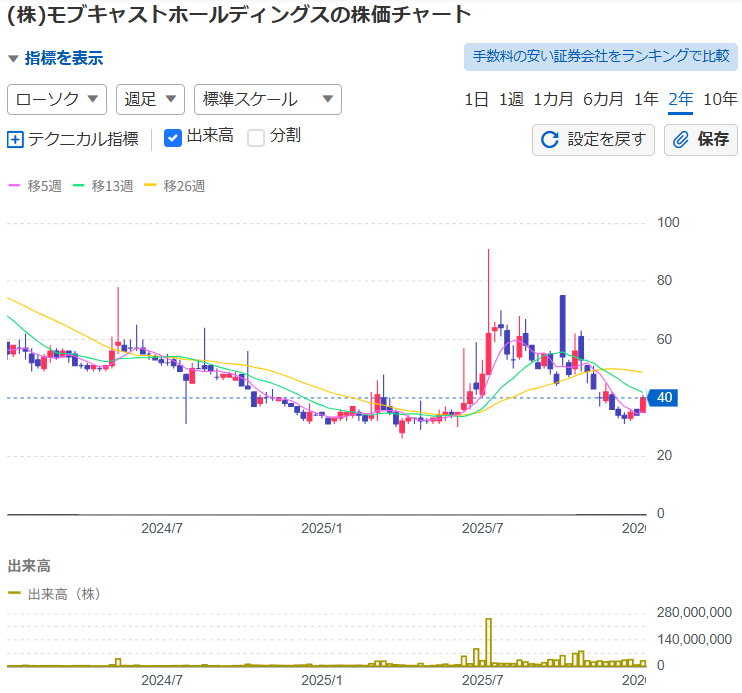The height and width of the screenshot is (693, 742).
Task: Open the 週足 interval dropdown
Action: [151, 99]
